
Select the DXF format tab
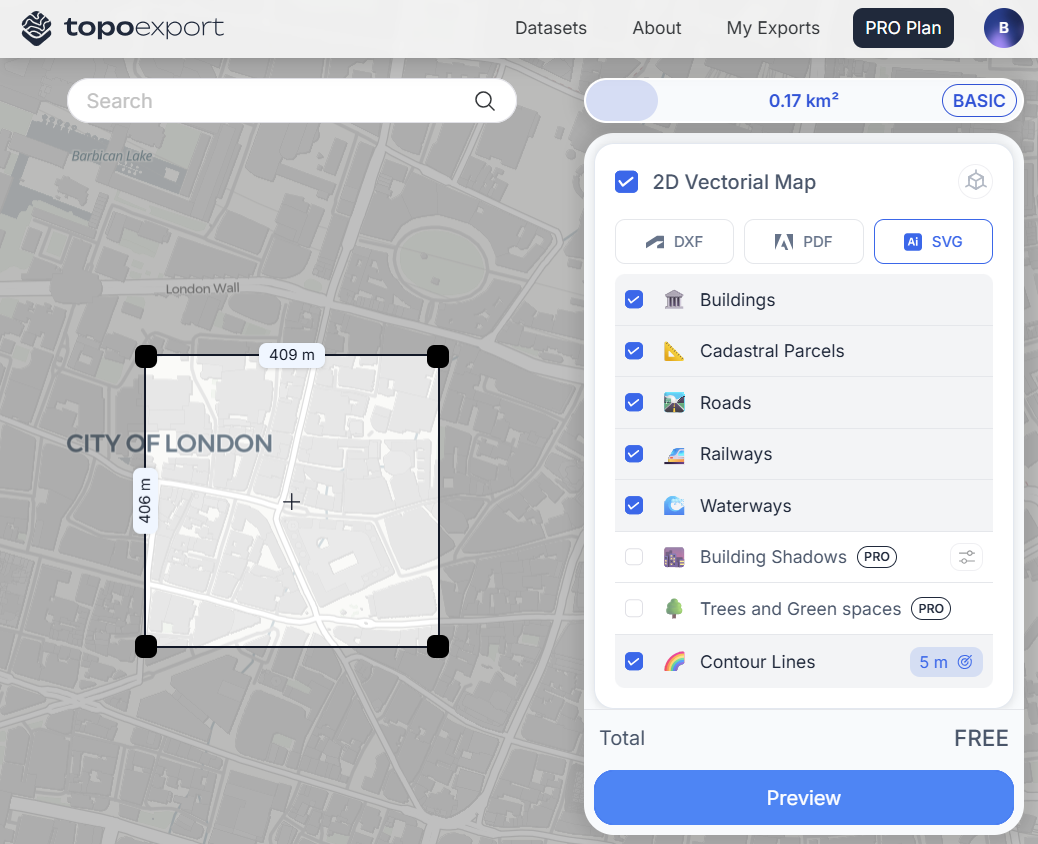pyautogui.click(x=674, y=242)
